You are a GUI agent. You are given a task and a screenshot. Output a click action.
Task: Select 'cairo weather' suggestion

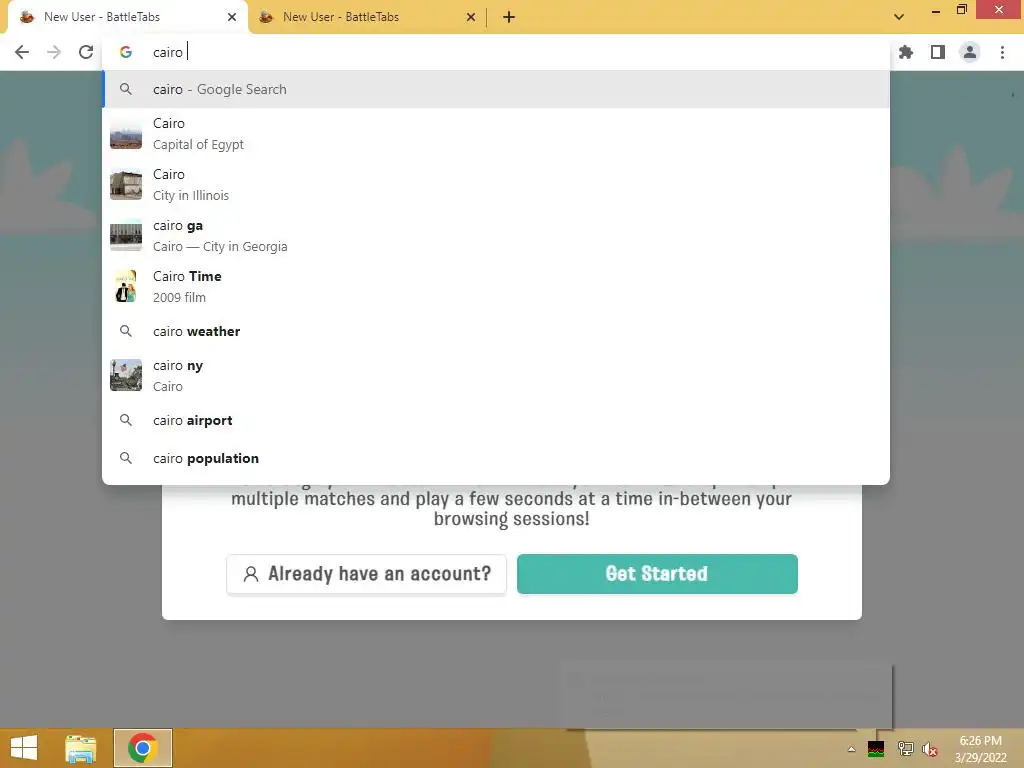[x=496, y=331]
